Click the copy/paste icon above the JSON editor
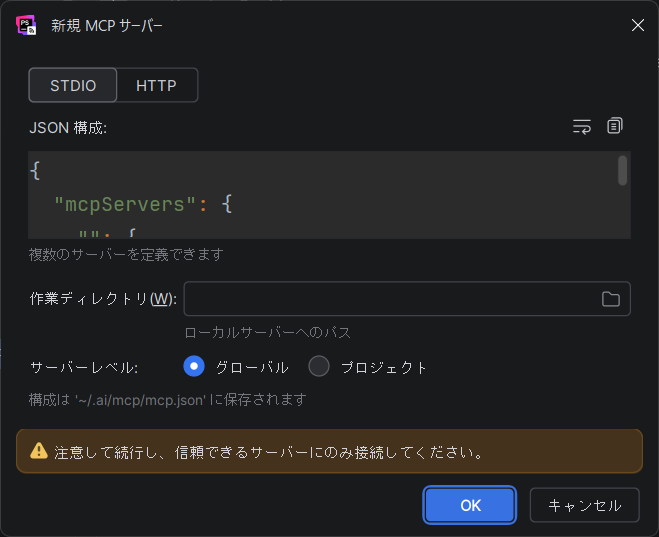 point(615,126)
